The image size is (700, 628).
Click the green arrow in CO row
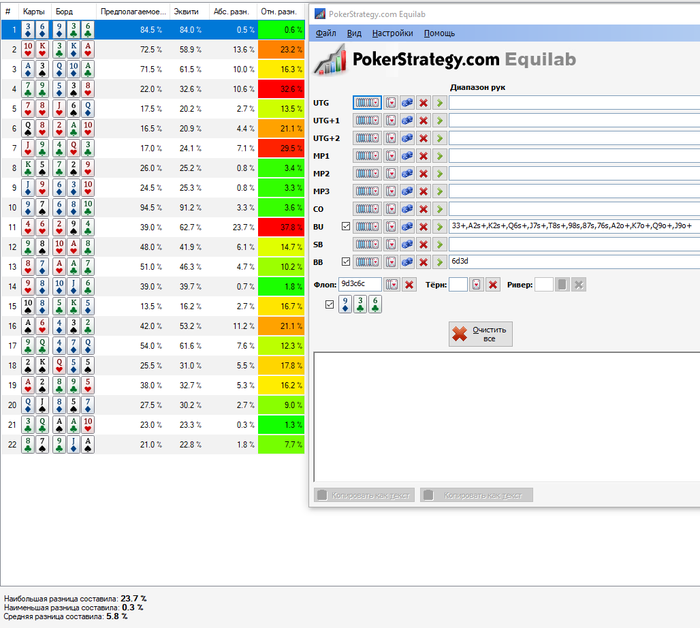coord(439,209)
